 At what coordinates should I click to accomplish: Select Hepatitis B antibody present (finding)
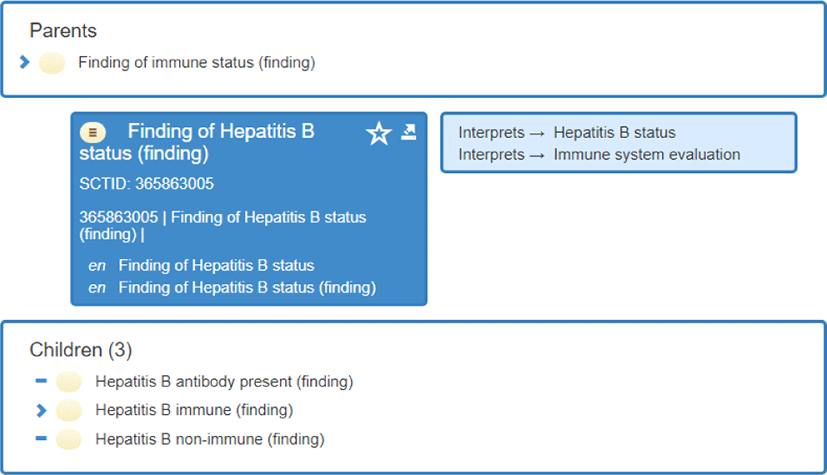224,381
